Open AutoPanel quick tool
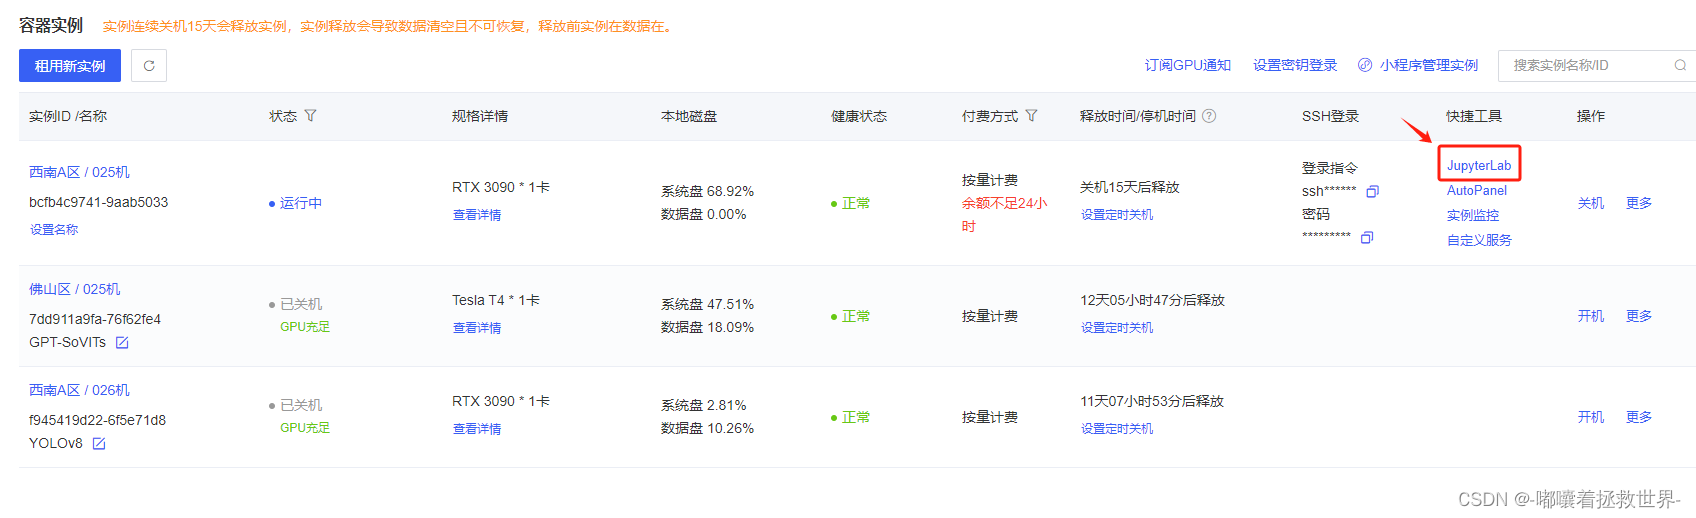The image size is (1696, 518). 1477,191
